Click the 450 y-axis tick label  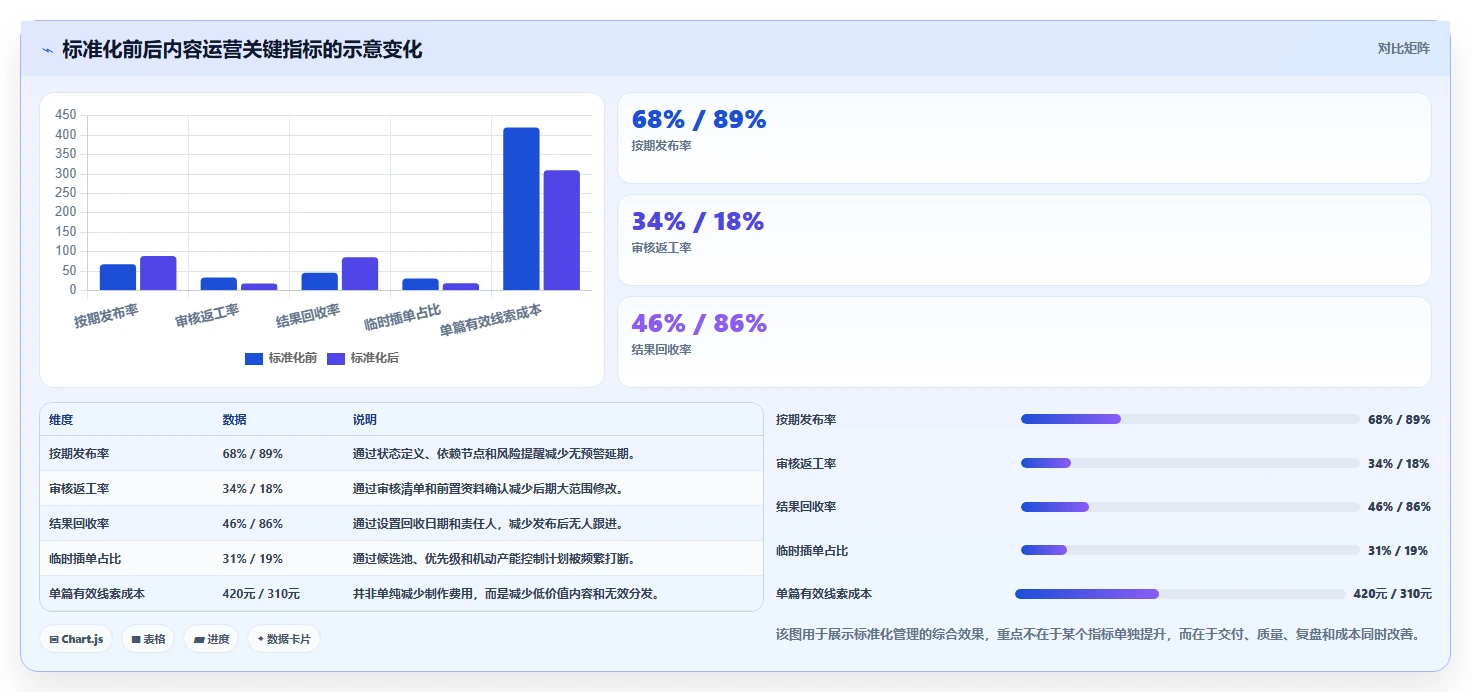coord(66,115)
